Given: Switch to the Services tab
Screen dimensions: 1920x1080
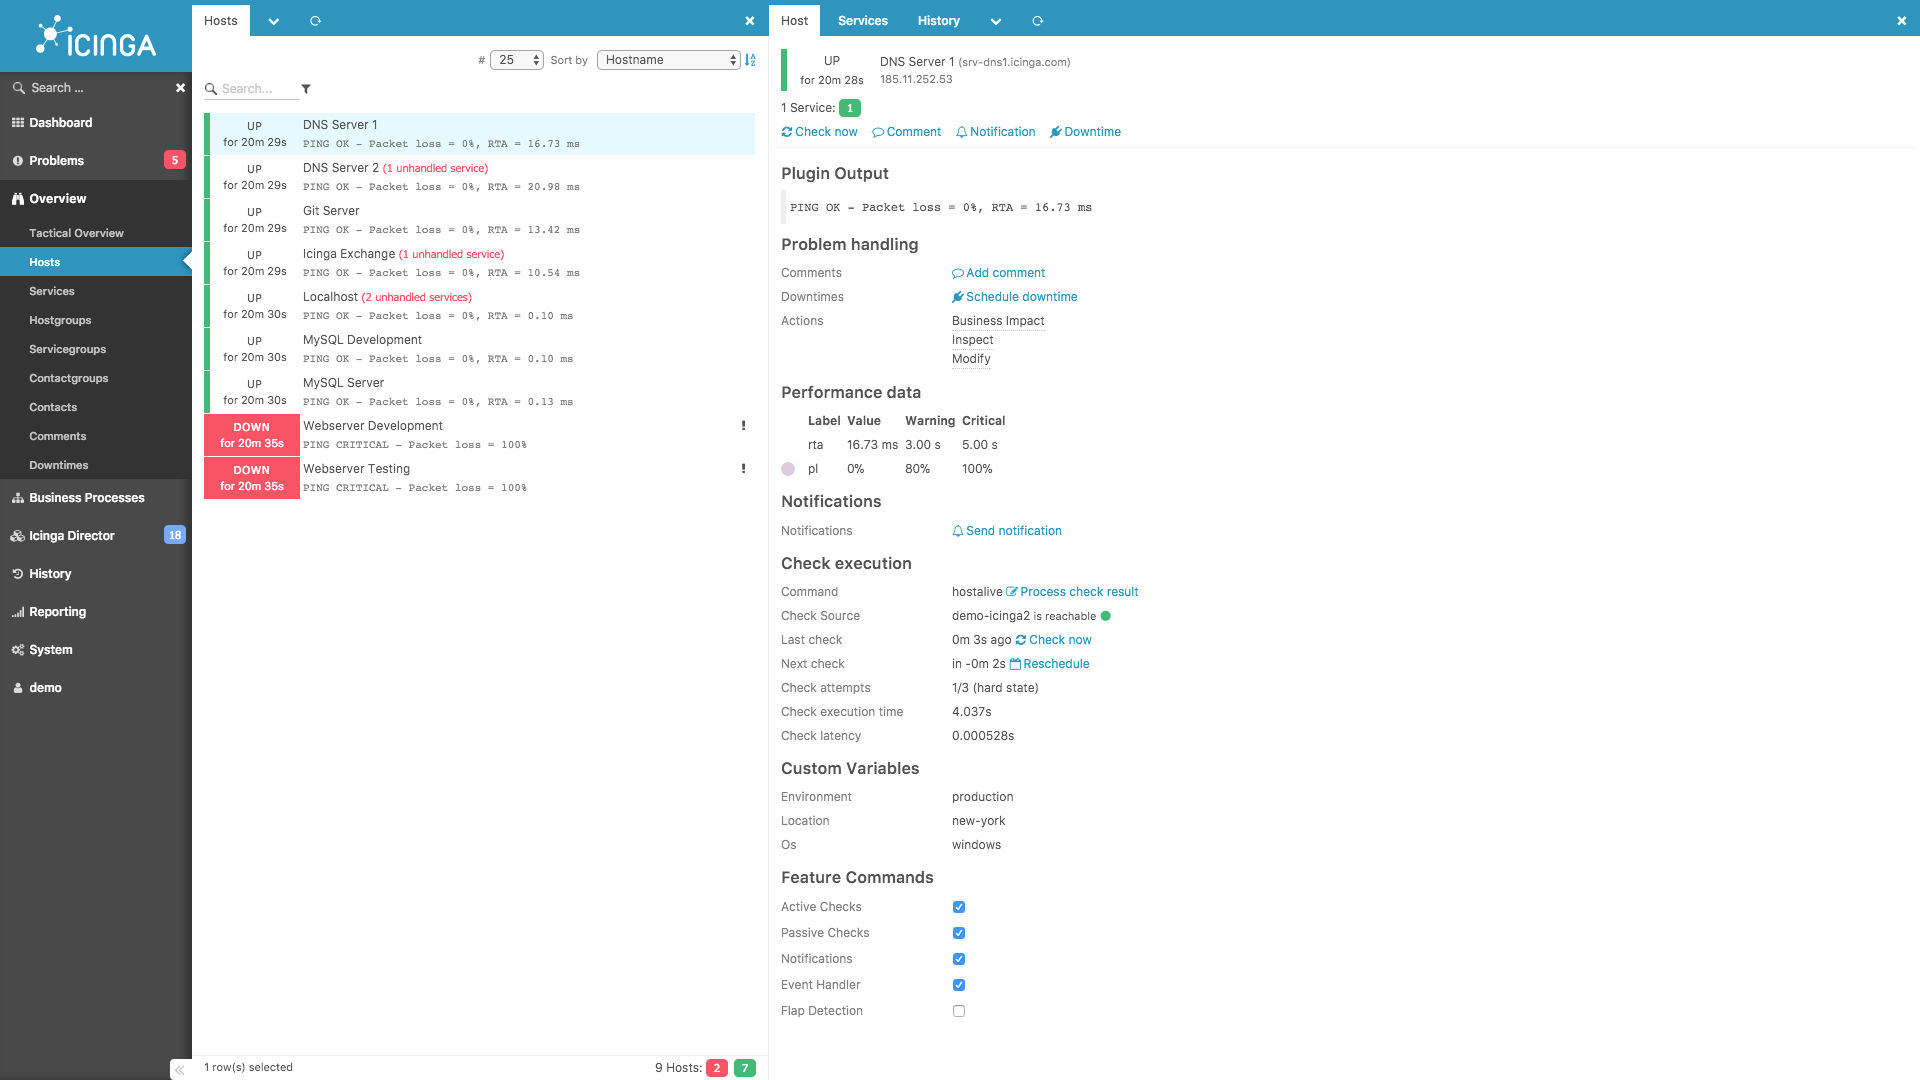Looking at the screenshot, I should 863,21.
